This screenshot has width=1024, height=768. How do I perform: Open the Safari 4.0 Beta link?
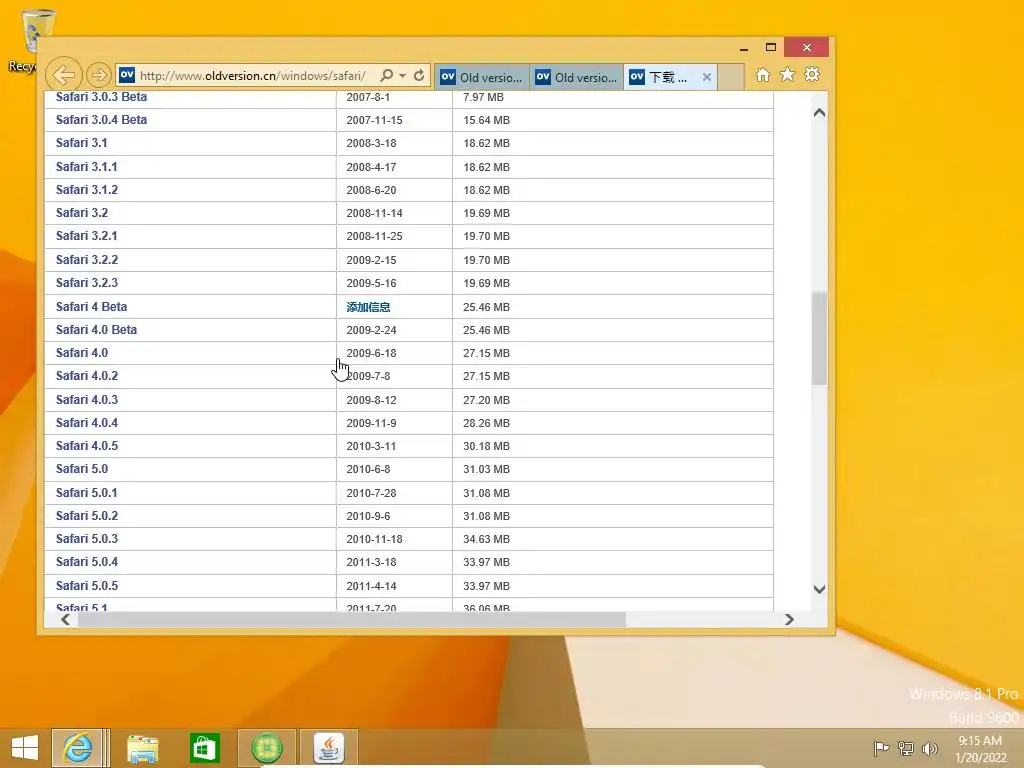pyautogui.click(x=96, y=329)
